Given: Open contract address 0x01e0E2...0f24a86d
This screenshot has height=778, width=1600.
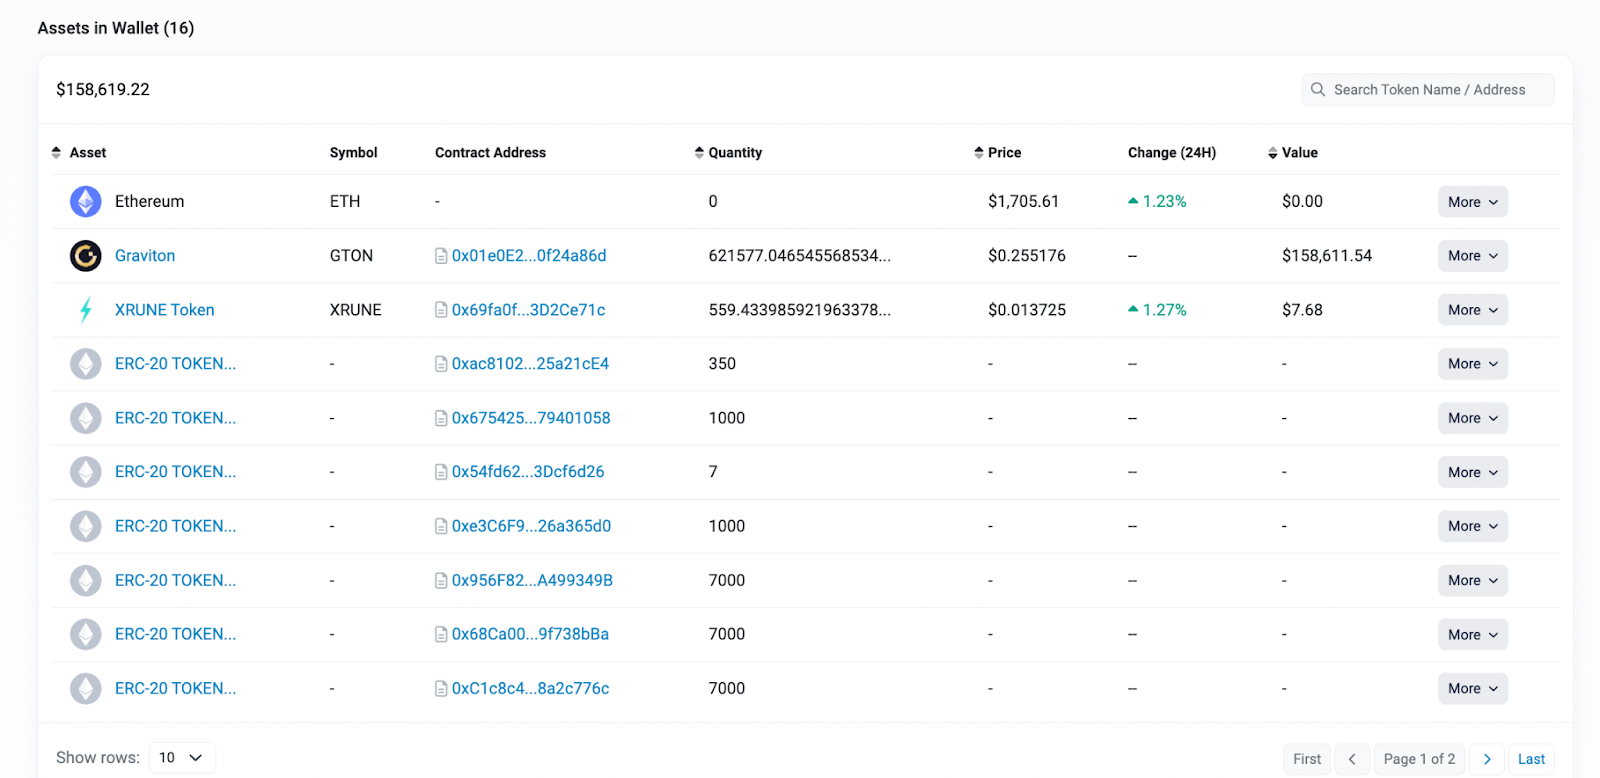Looking at the screenshot, I should 529,256.
